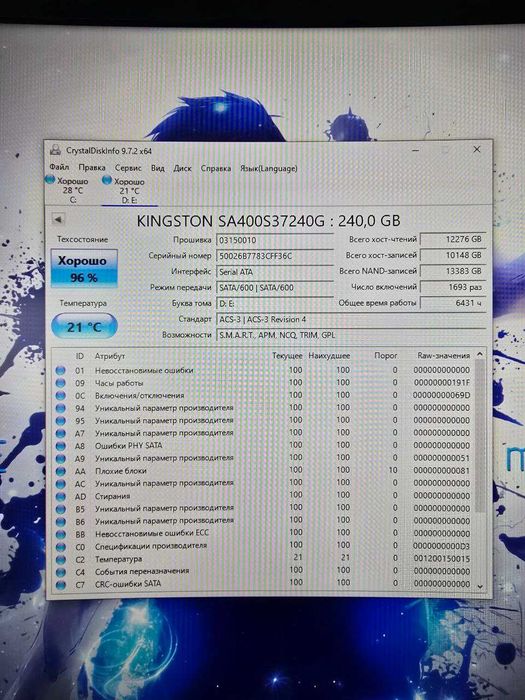Open the Правка menu
The width and height of the screenshot is (525, 700).
92,168
